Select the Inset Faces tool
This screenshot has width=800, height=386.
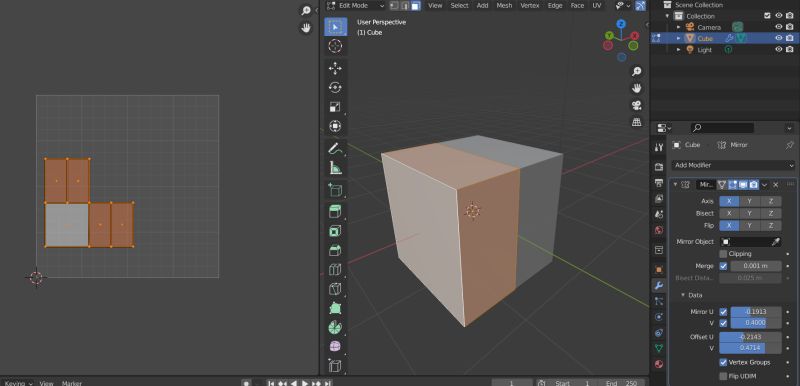[x=335, y=231]
